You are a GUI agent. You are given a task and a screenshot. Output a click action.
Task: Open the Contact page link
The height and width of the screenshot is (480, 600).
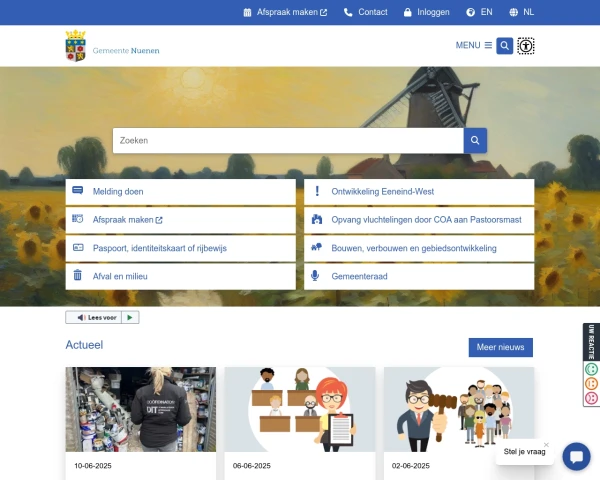pos(372,12)
